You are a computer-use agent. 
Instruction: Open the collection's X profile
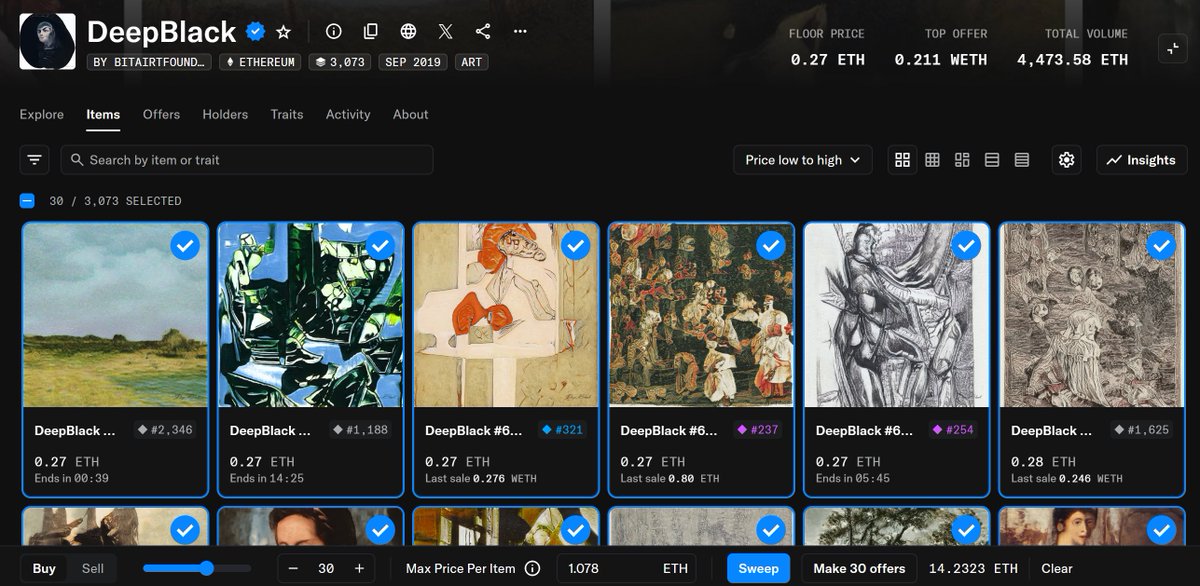click(x=446, y=32)
